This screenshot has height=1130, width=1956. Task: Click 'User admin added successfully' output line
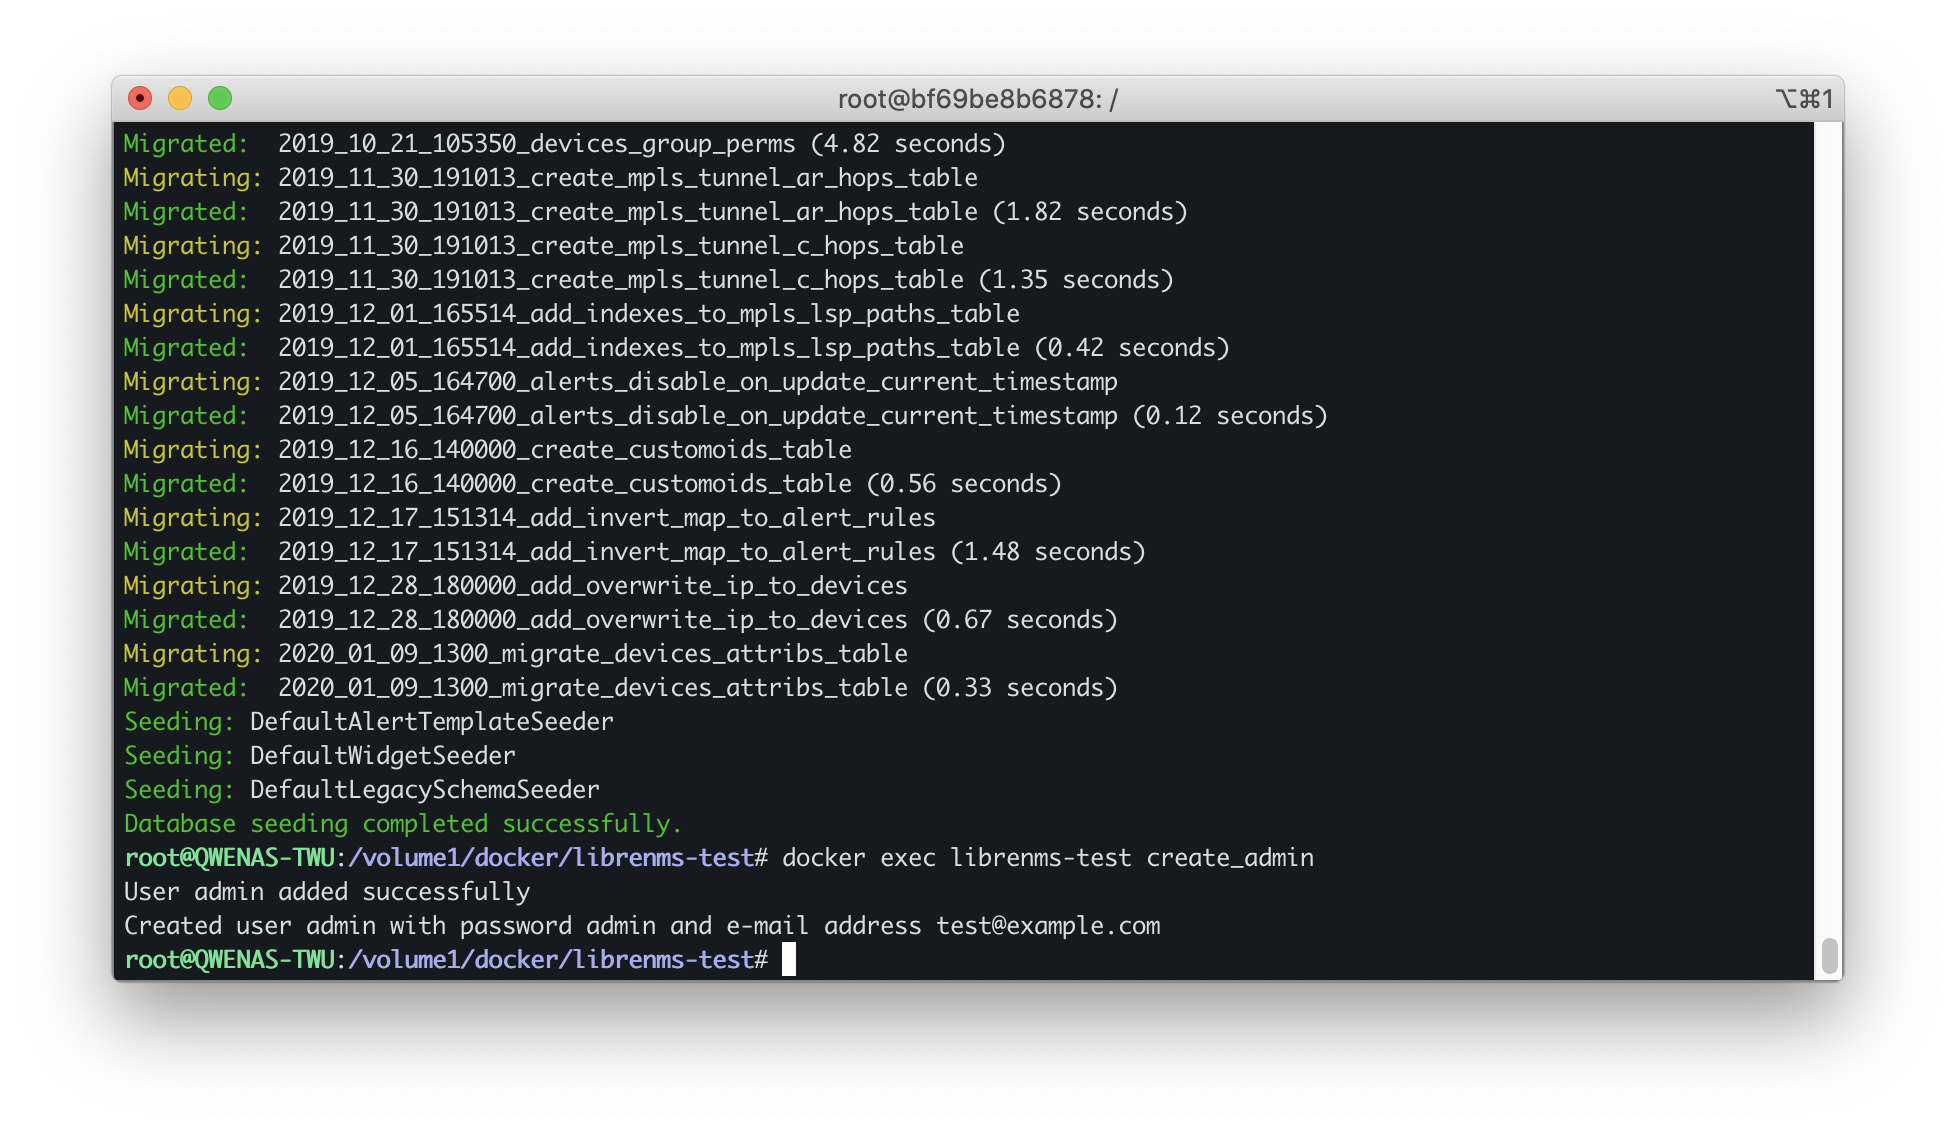(327, 892)
